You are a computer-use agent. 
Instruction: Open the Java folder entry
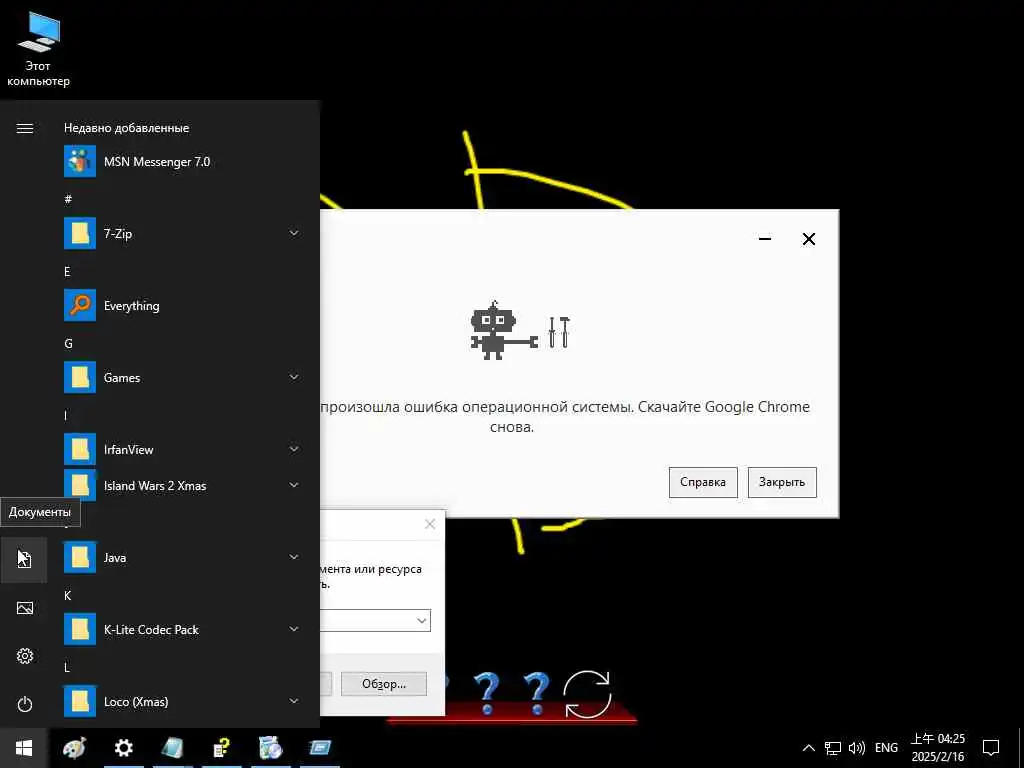point(182,557)
